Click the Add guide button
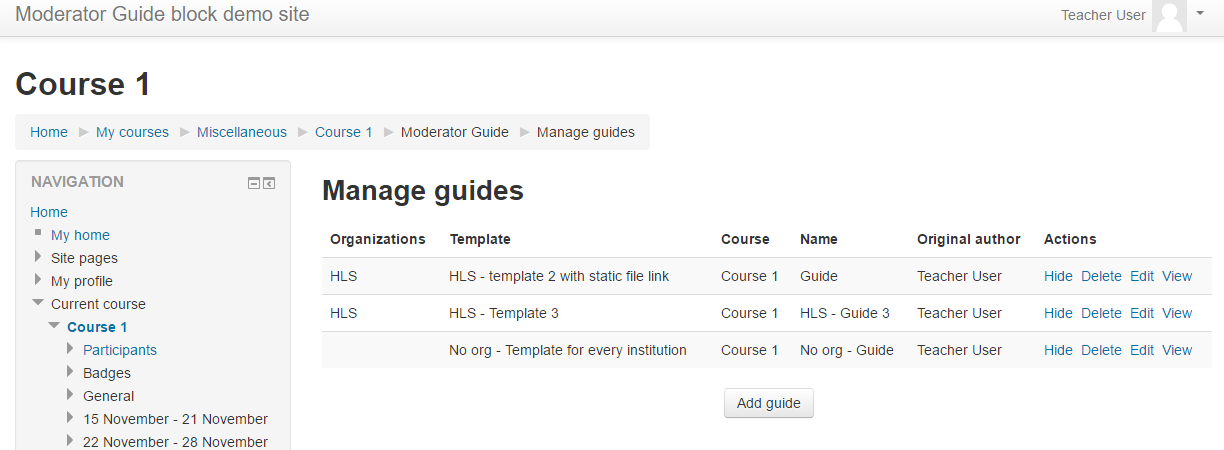The height and width of the screenshot is (450, 1224). (x=768, y=403)
